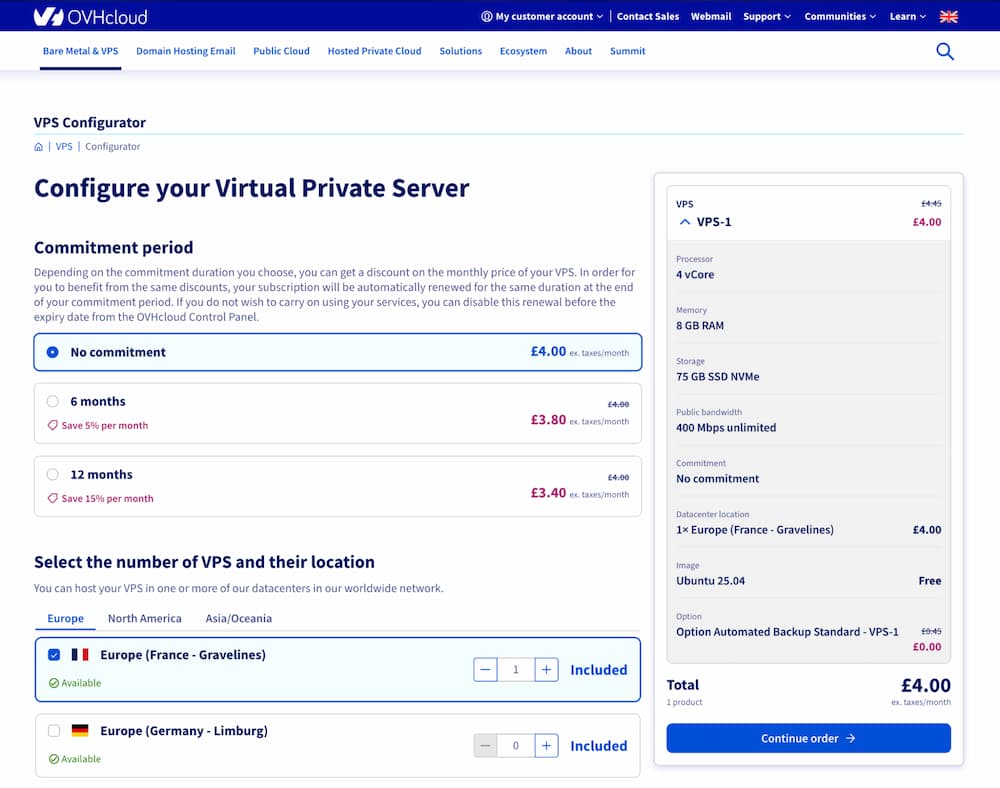The image size is (1000, 788).
Task: Switch to the North America tab
Action: [x=145, y=618]
